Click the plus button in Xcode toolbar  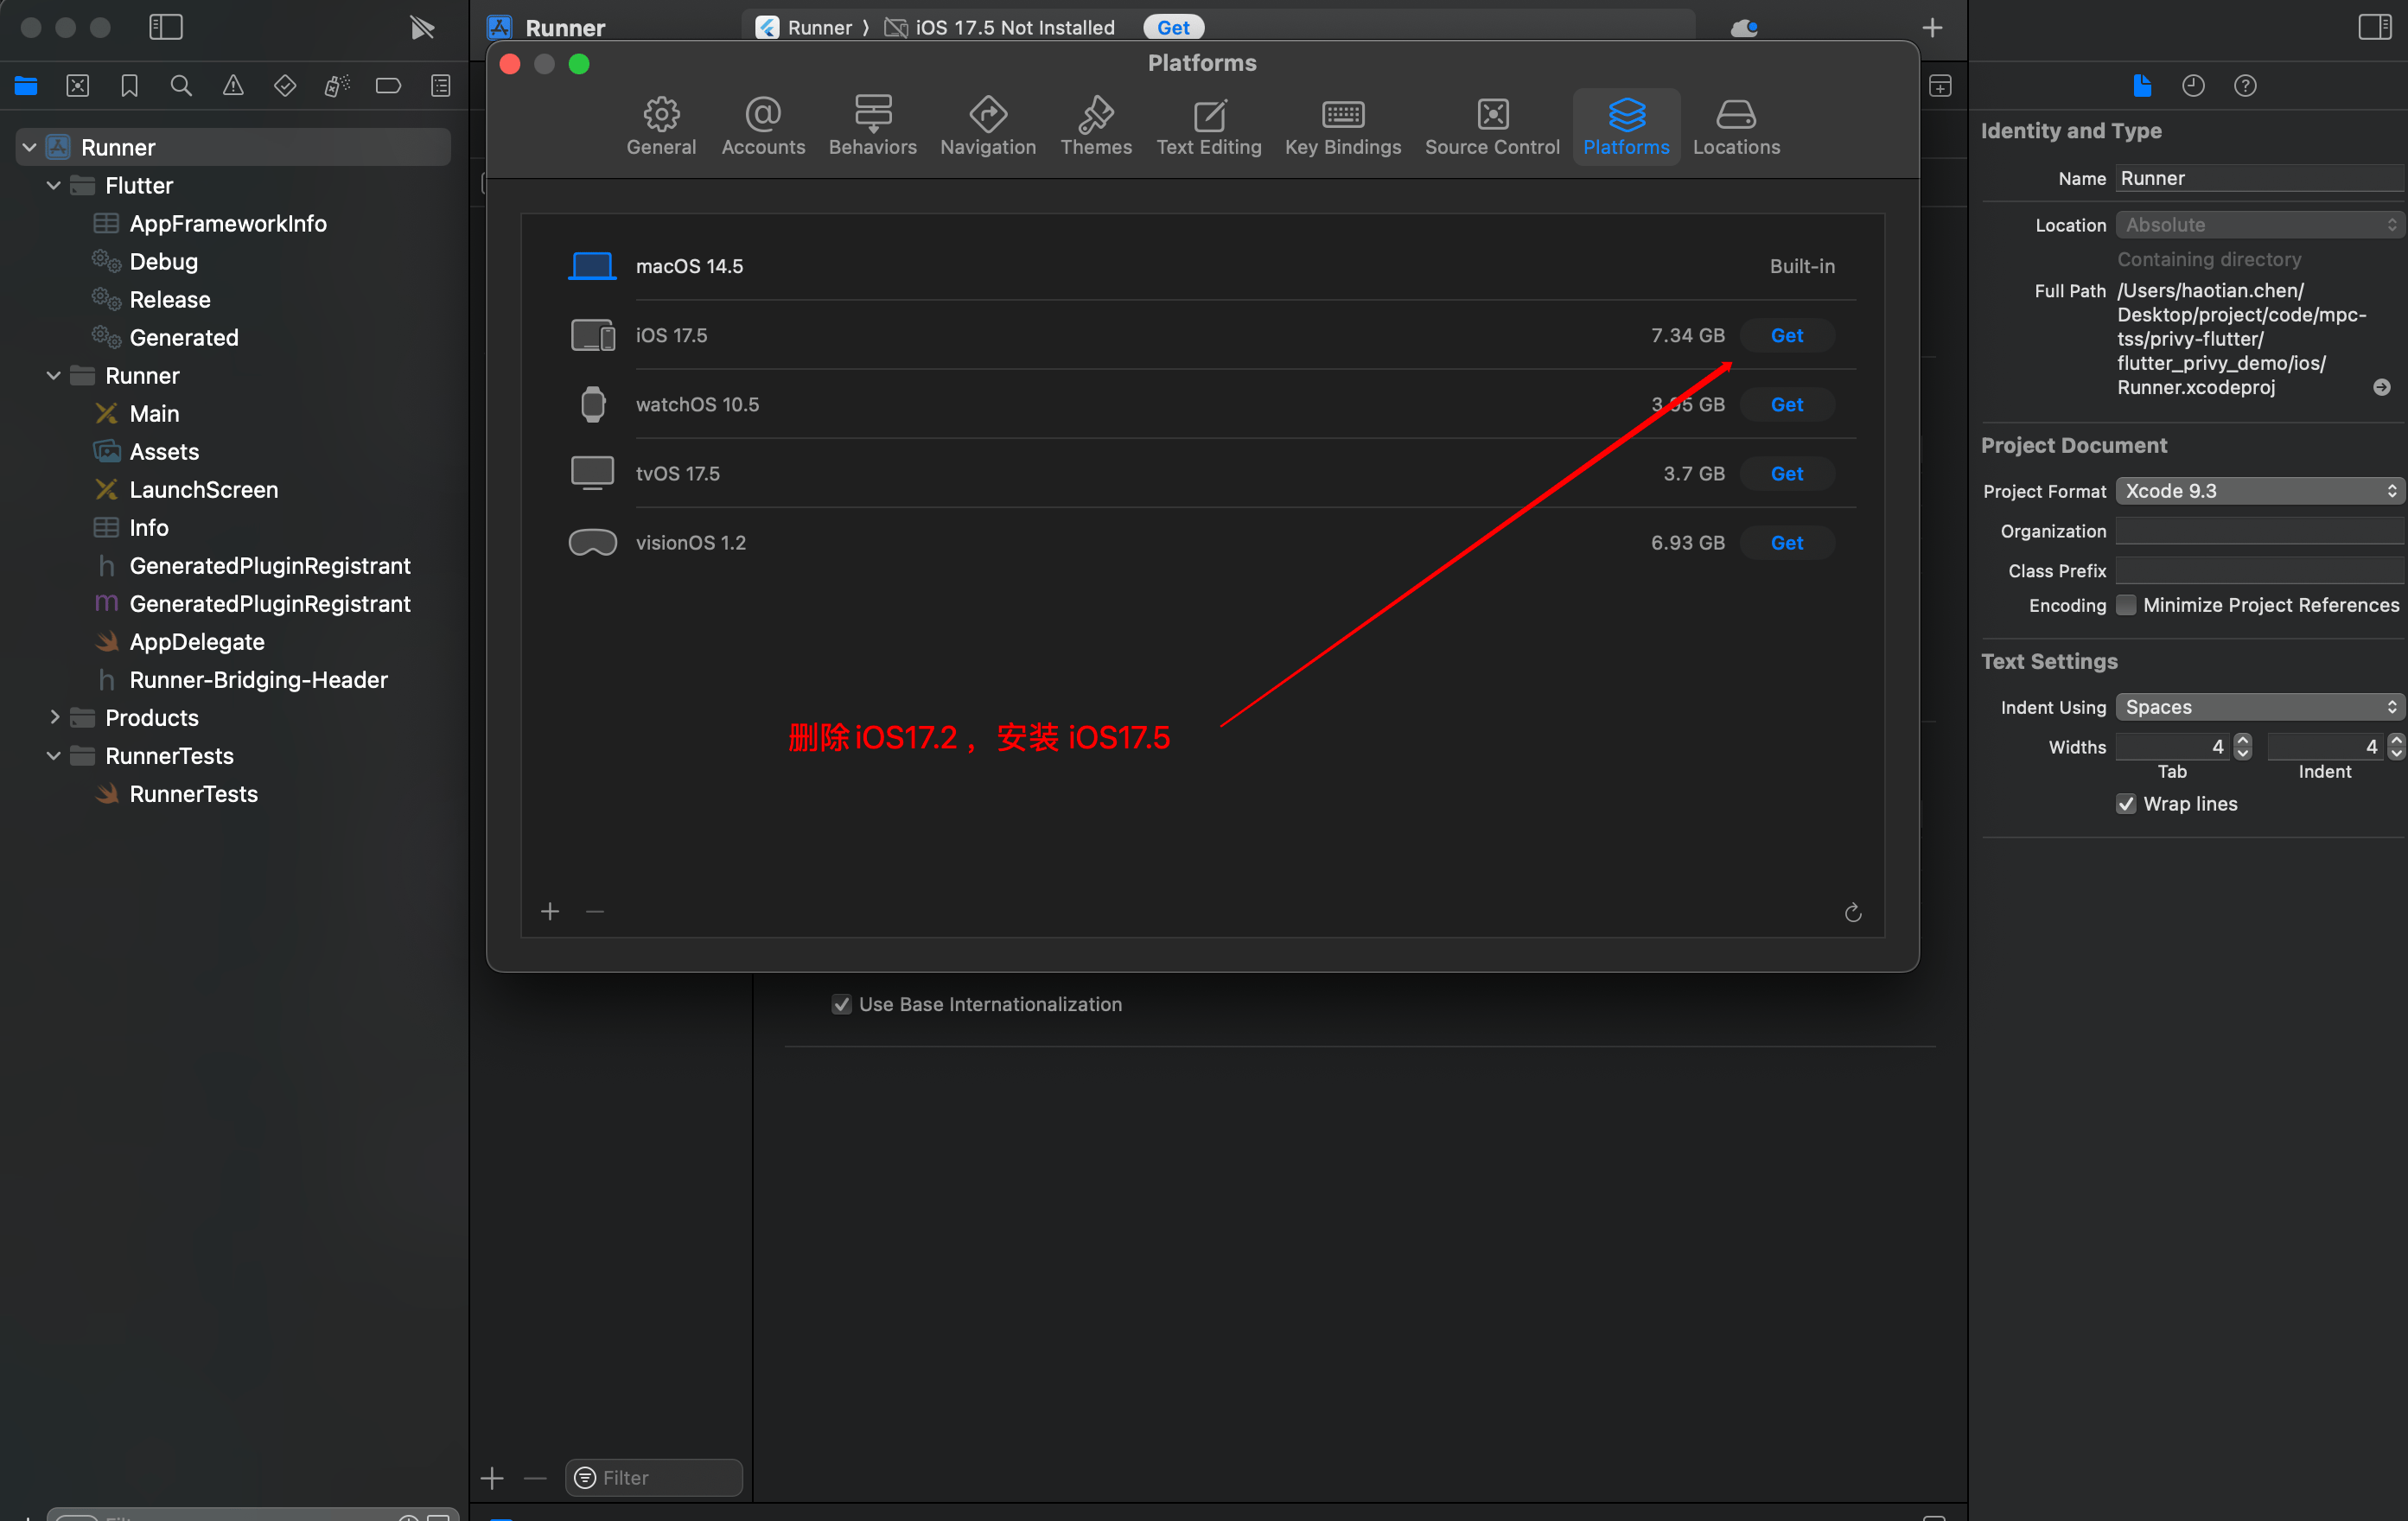1932,28
